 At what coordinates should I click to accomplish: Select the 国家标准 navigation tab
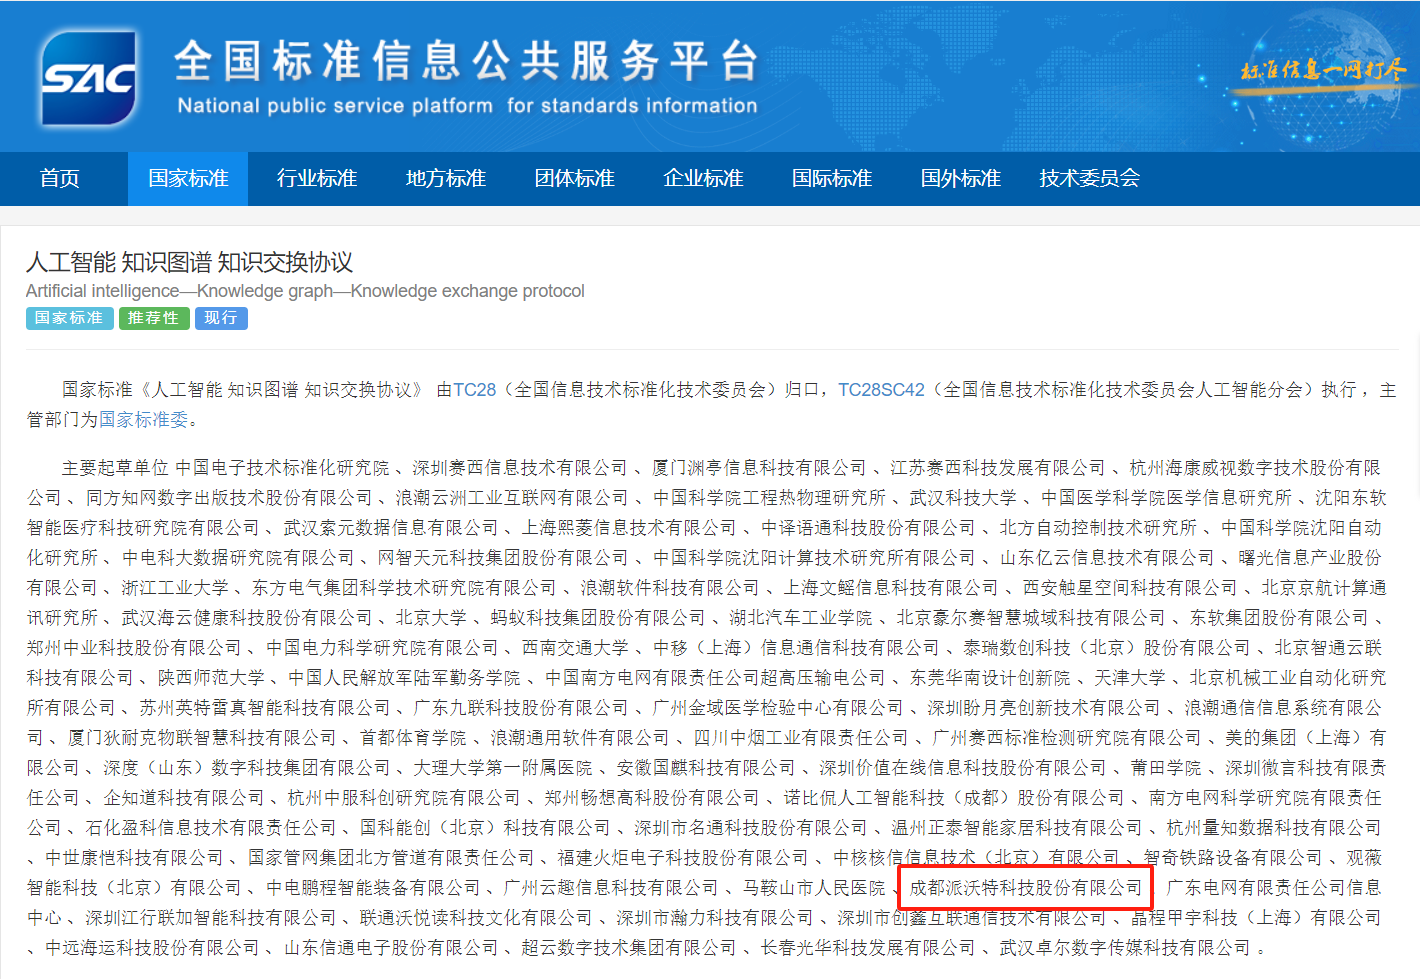click(188, 179)
